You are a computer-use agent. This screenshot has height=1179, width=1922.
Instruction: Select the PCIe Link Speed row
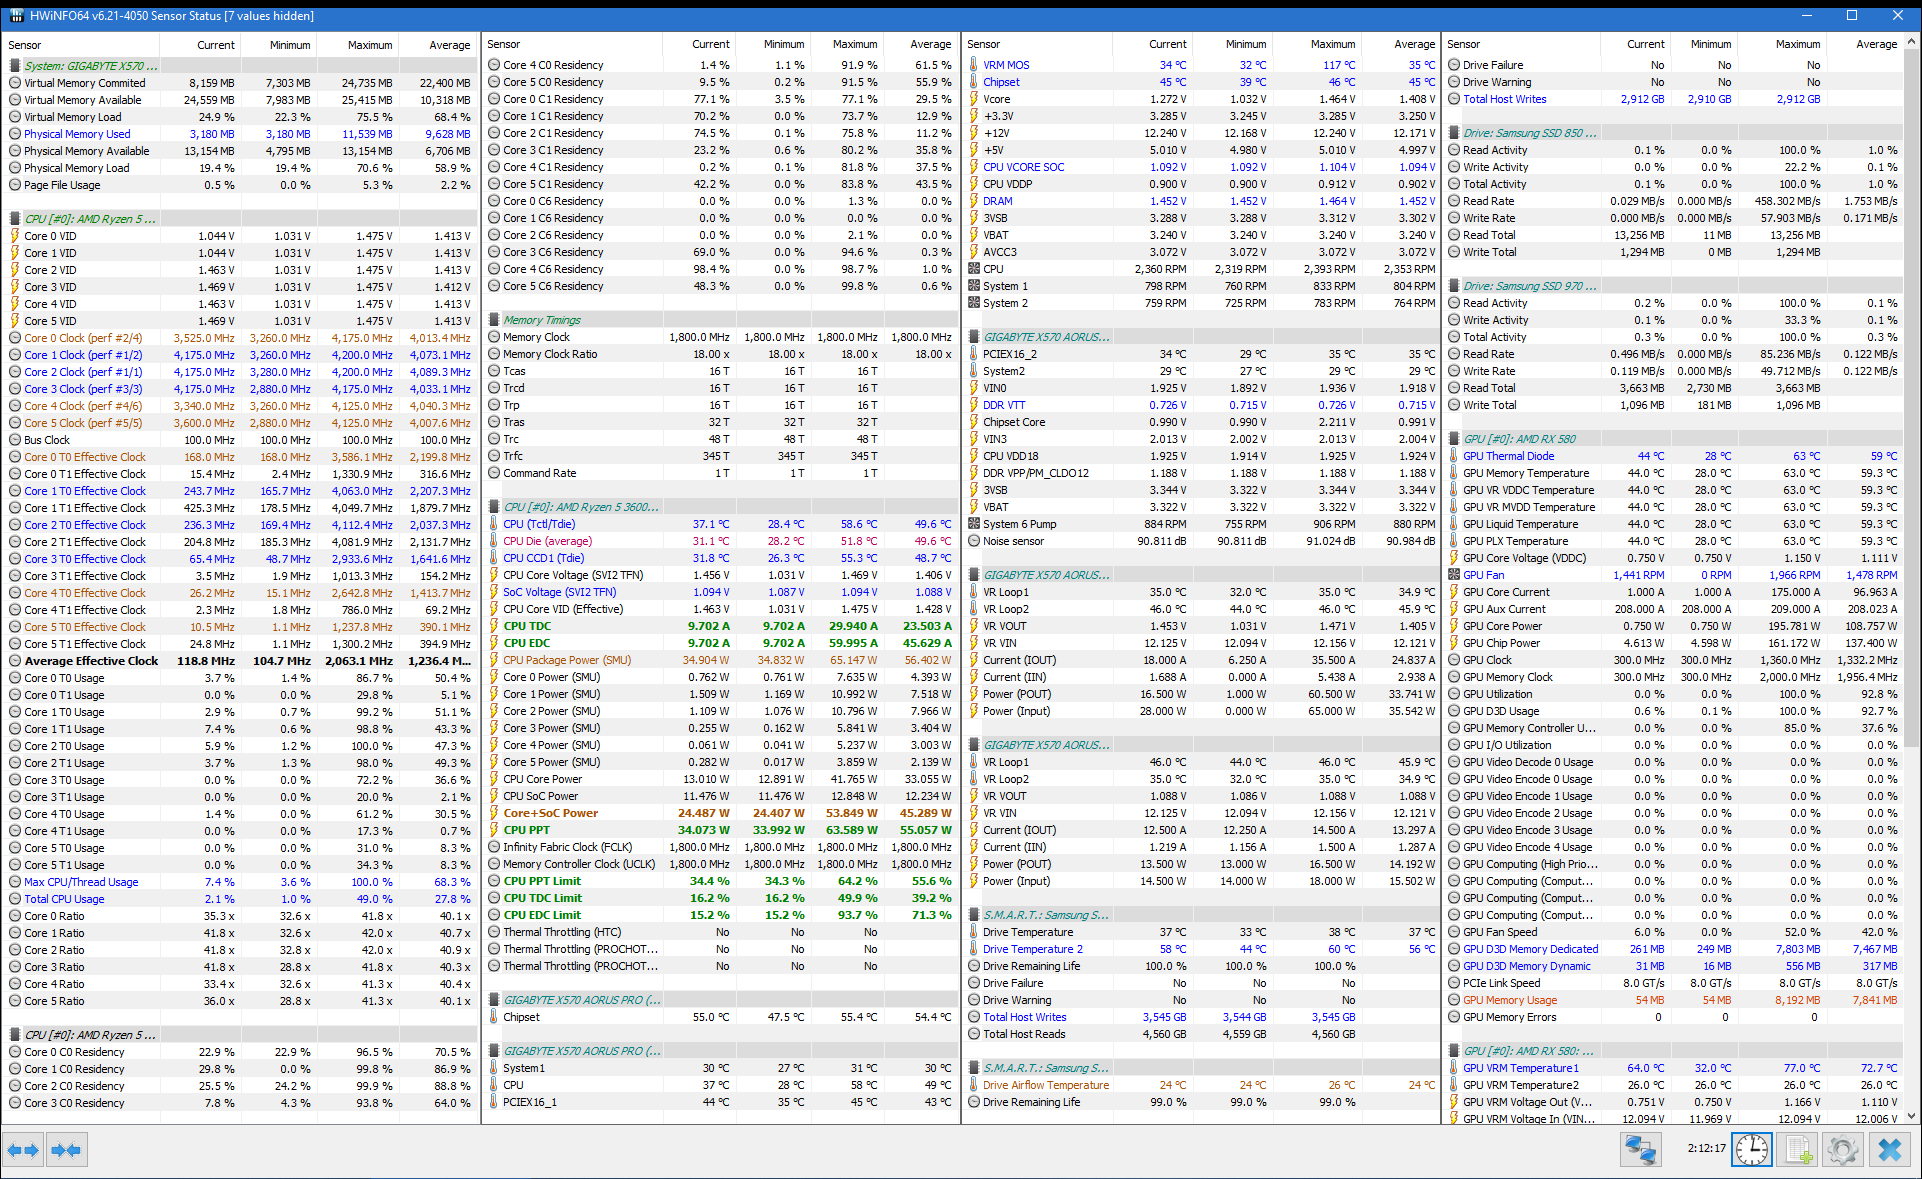[x=1673, y=983]
